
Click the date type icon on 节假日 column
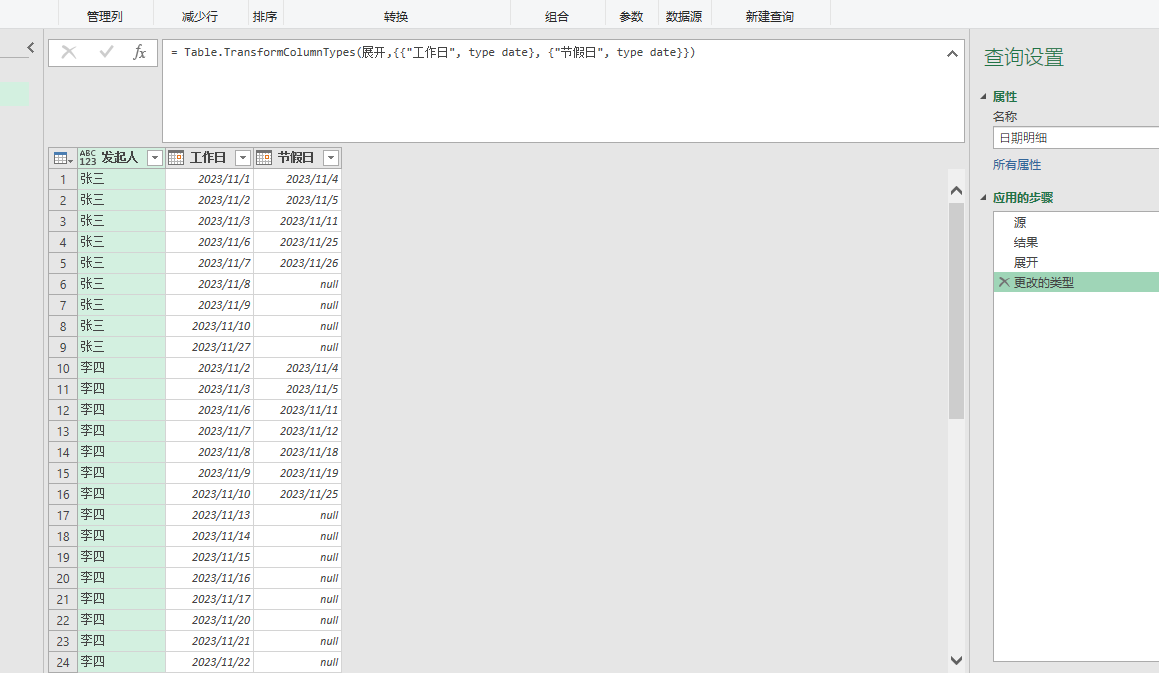(x=262, y=157)
